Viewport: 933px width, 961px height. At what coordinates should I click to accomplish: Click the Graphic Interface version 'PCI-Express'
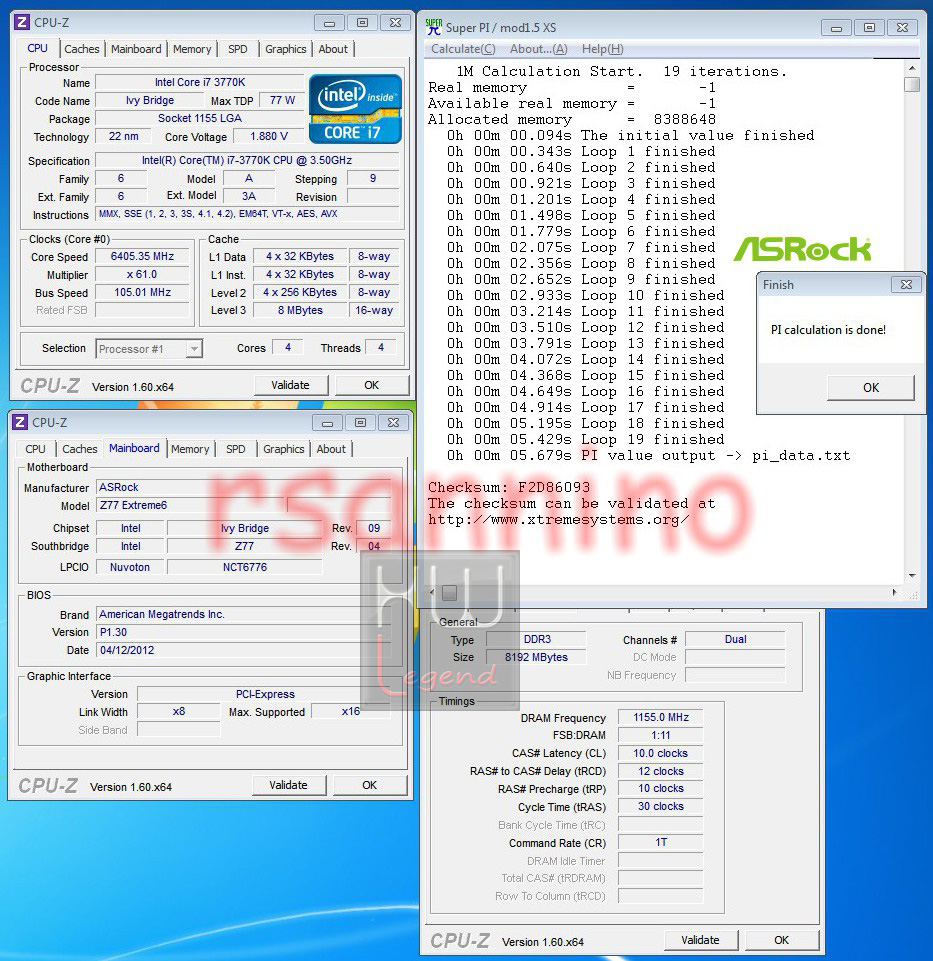[264, 694]
